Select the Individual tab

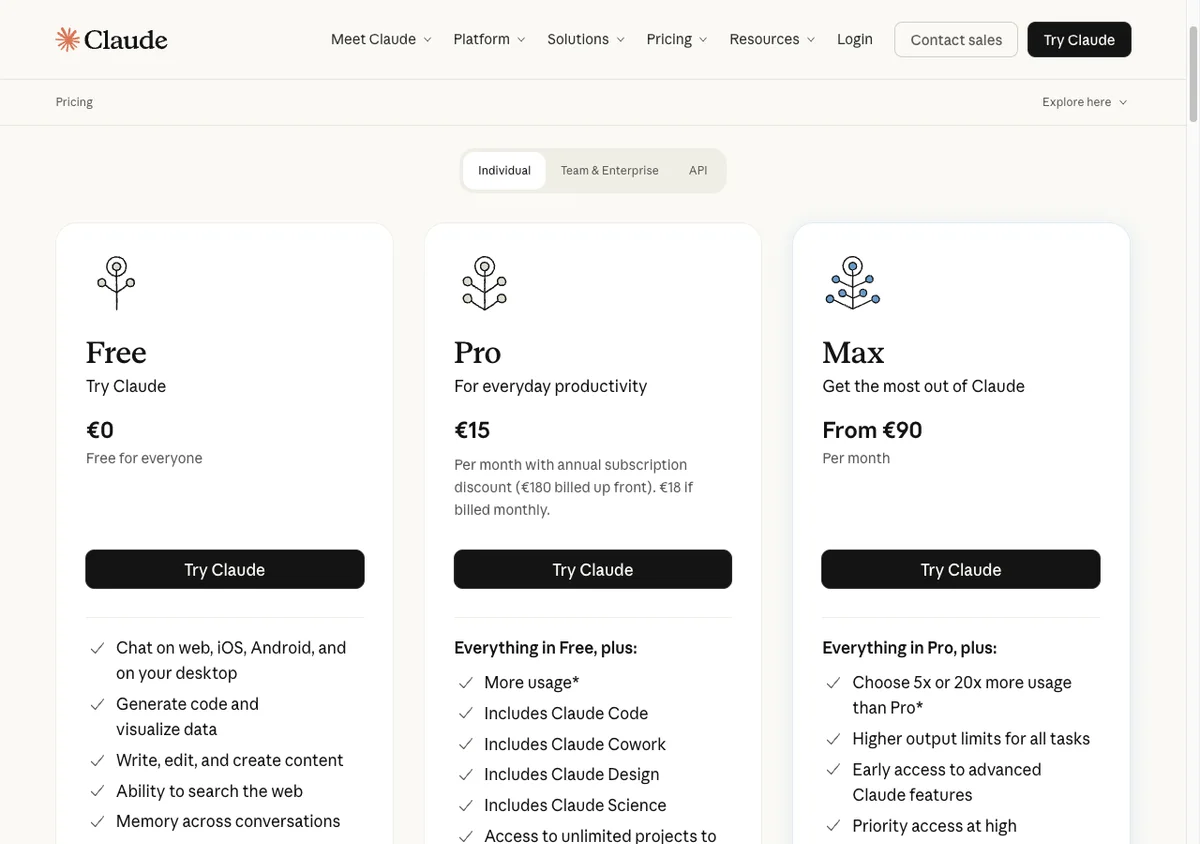[504, 171]
